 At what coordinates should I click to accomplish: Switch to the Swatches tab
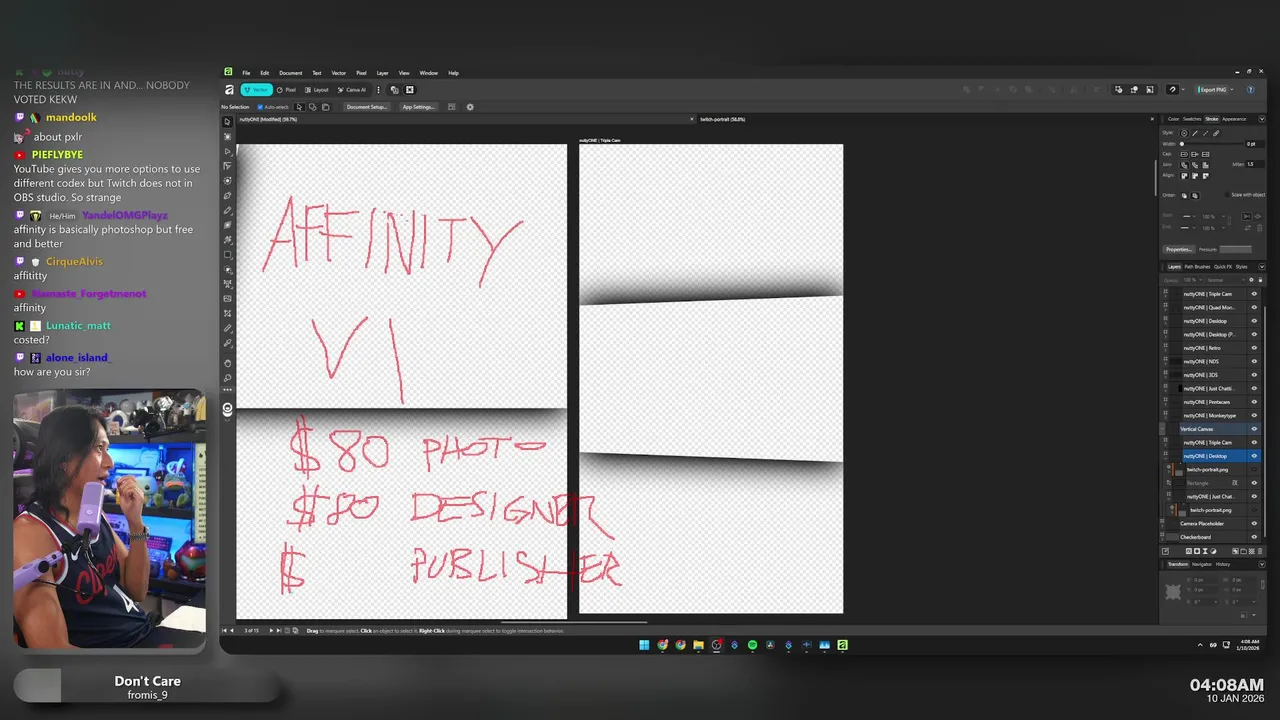(x=1192, y=119)
